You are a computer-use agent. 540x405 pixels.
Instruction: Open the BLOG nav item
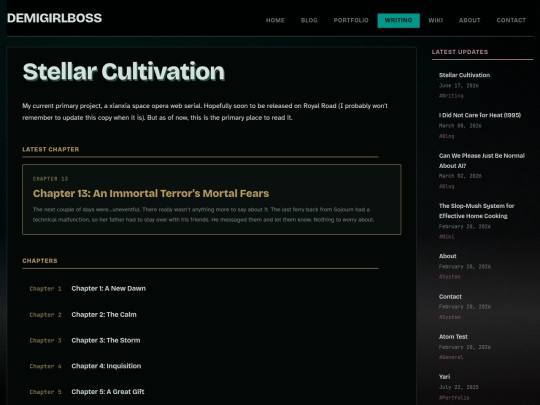point(309,20)
